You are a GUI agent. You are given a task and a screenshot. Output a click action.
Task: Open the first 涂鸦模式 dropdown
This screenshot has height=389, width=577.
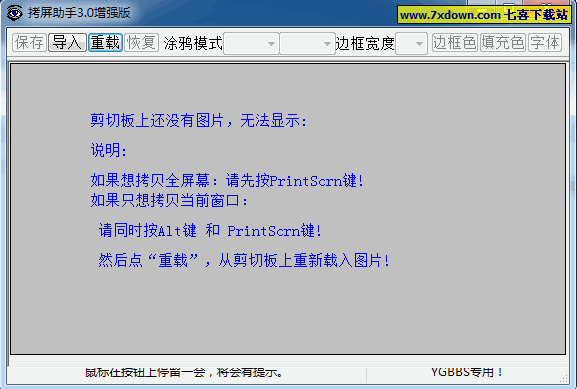click(x=251, y=43)
